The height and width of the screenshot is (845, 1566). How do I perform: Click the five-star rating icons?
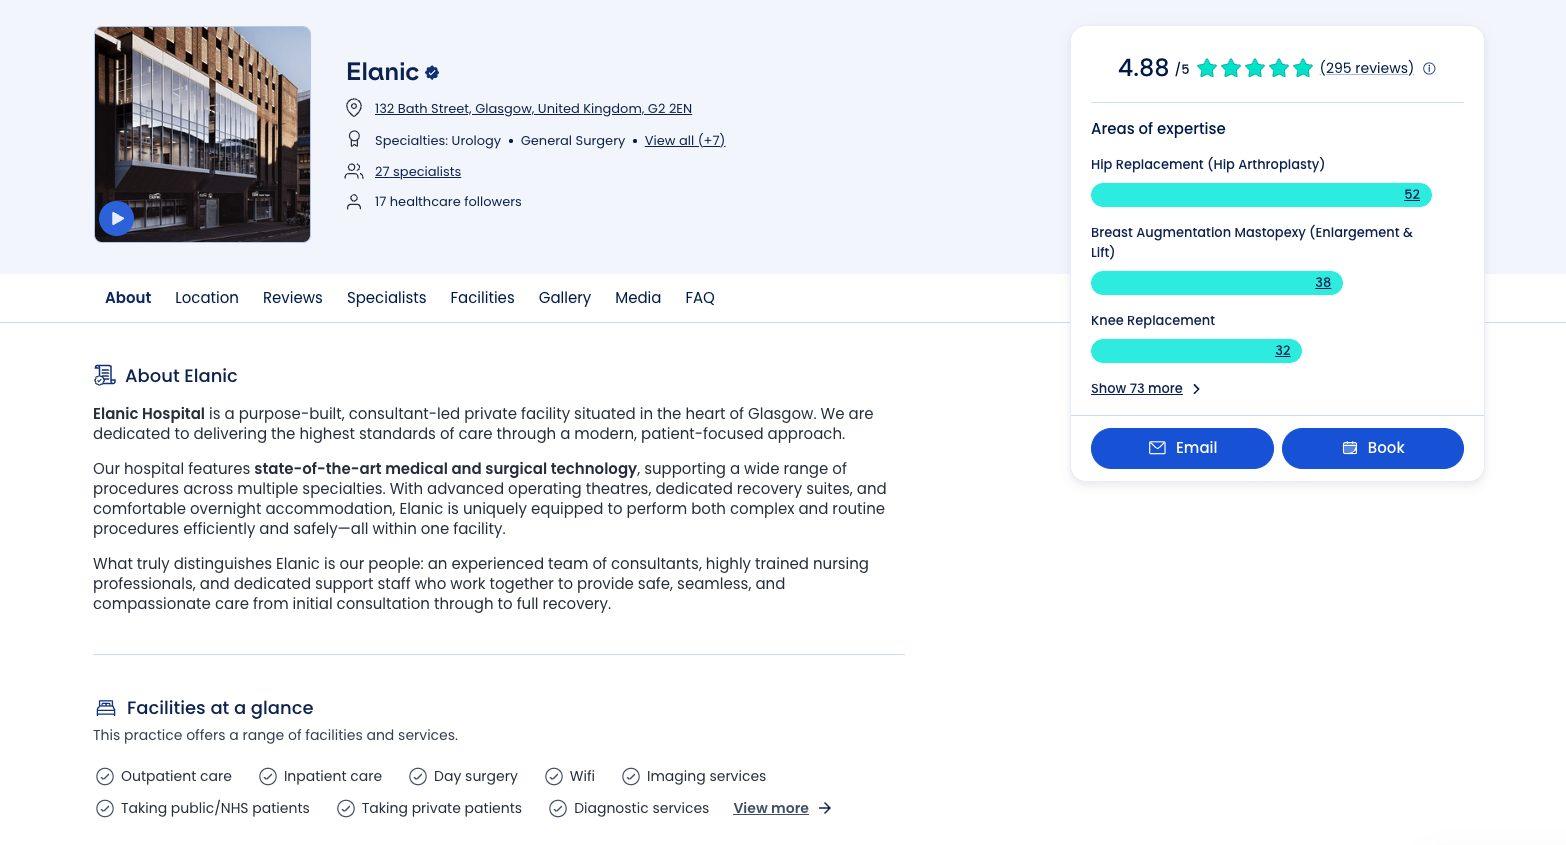coord(1255,68)
